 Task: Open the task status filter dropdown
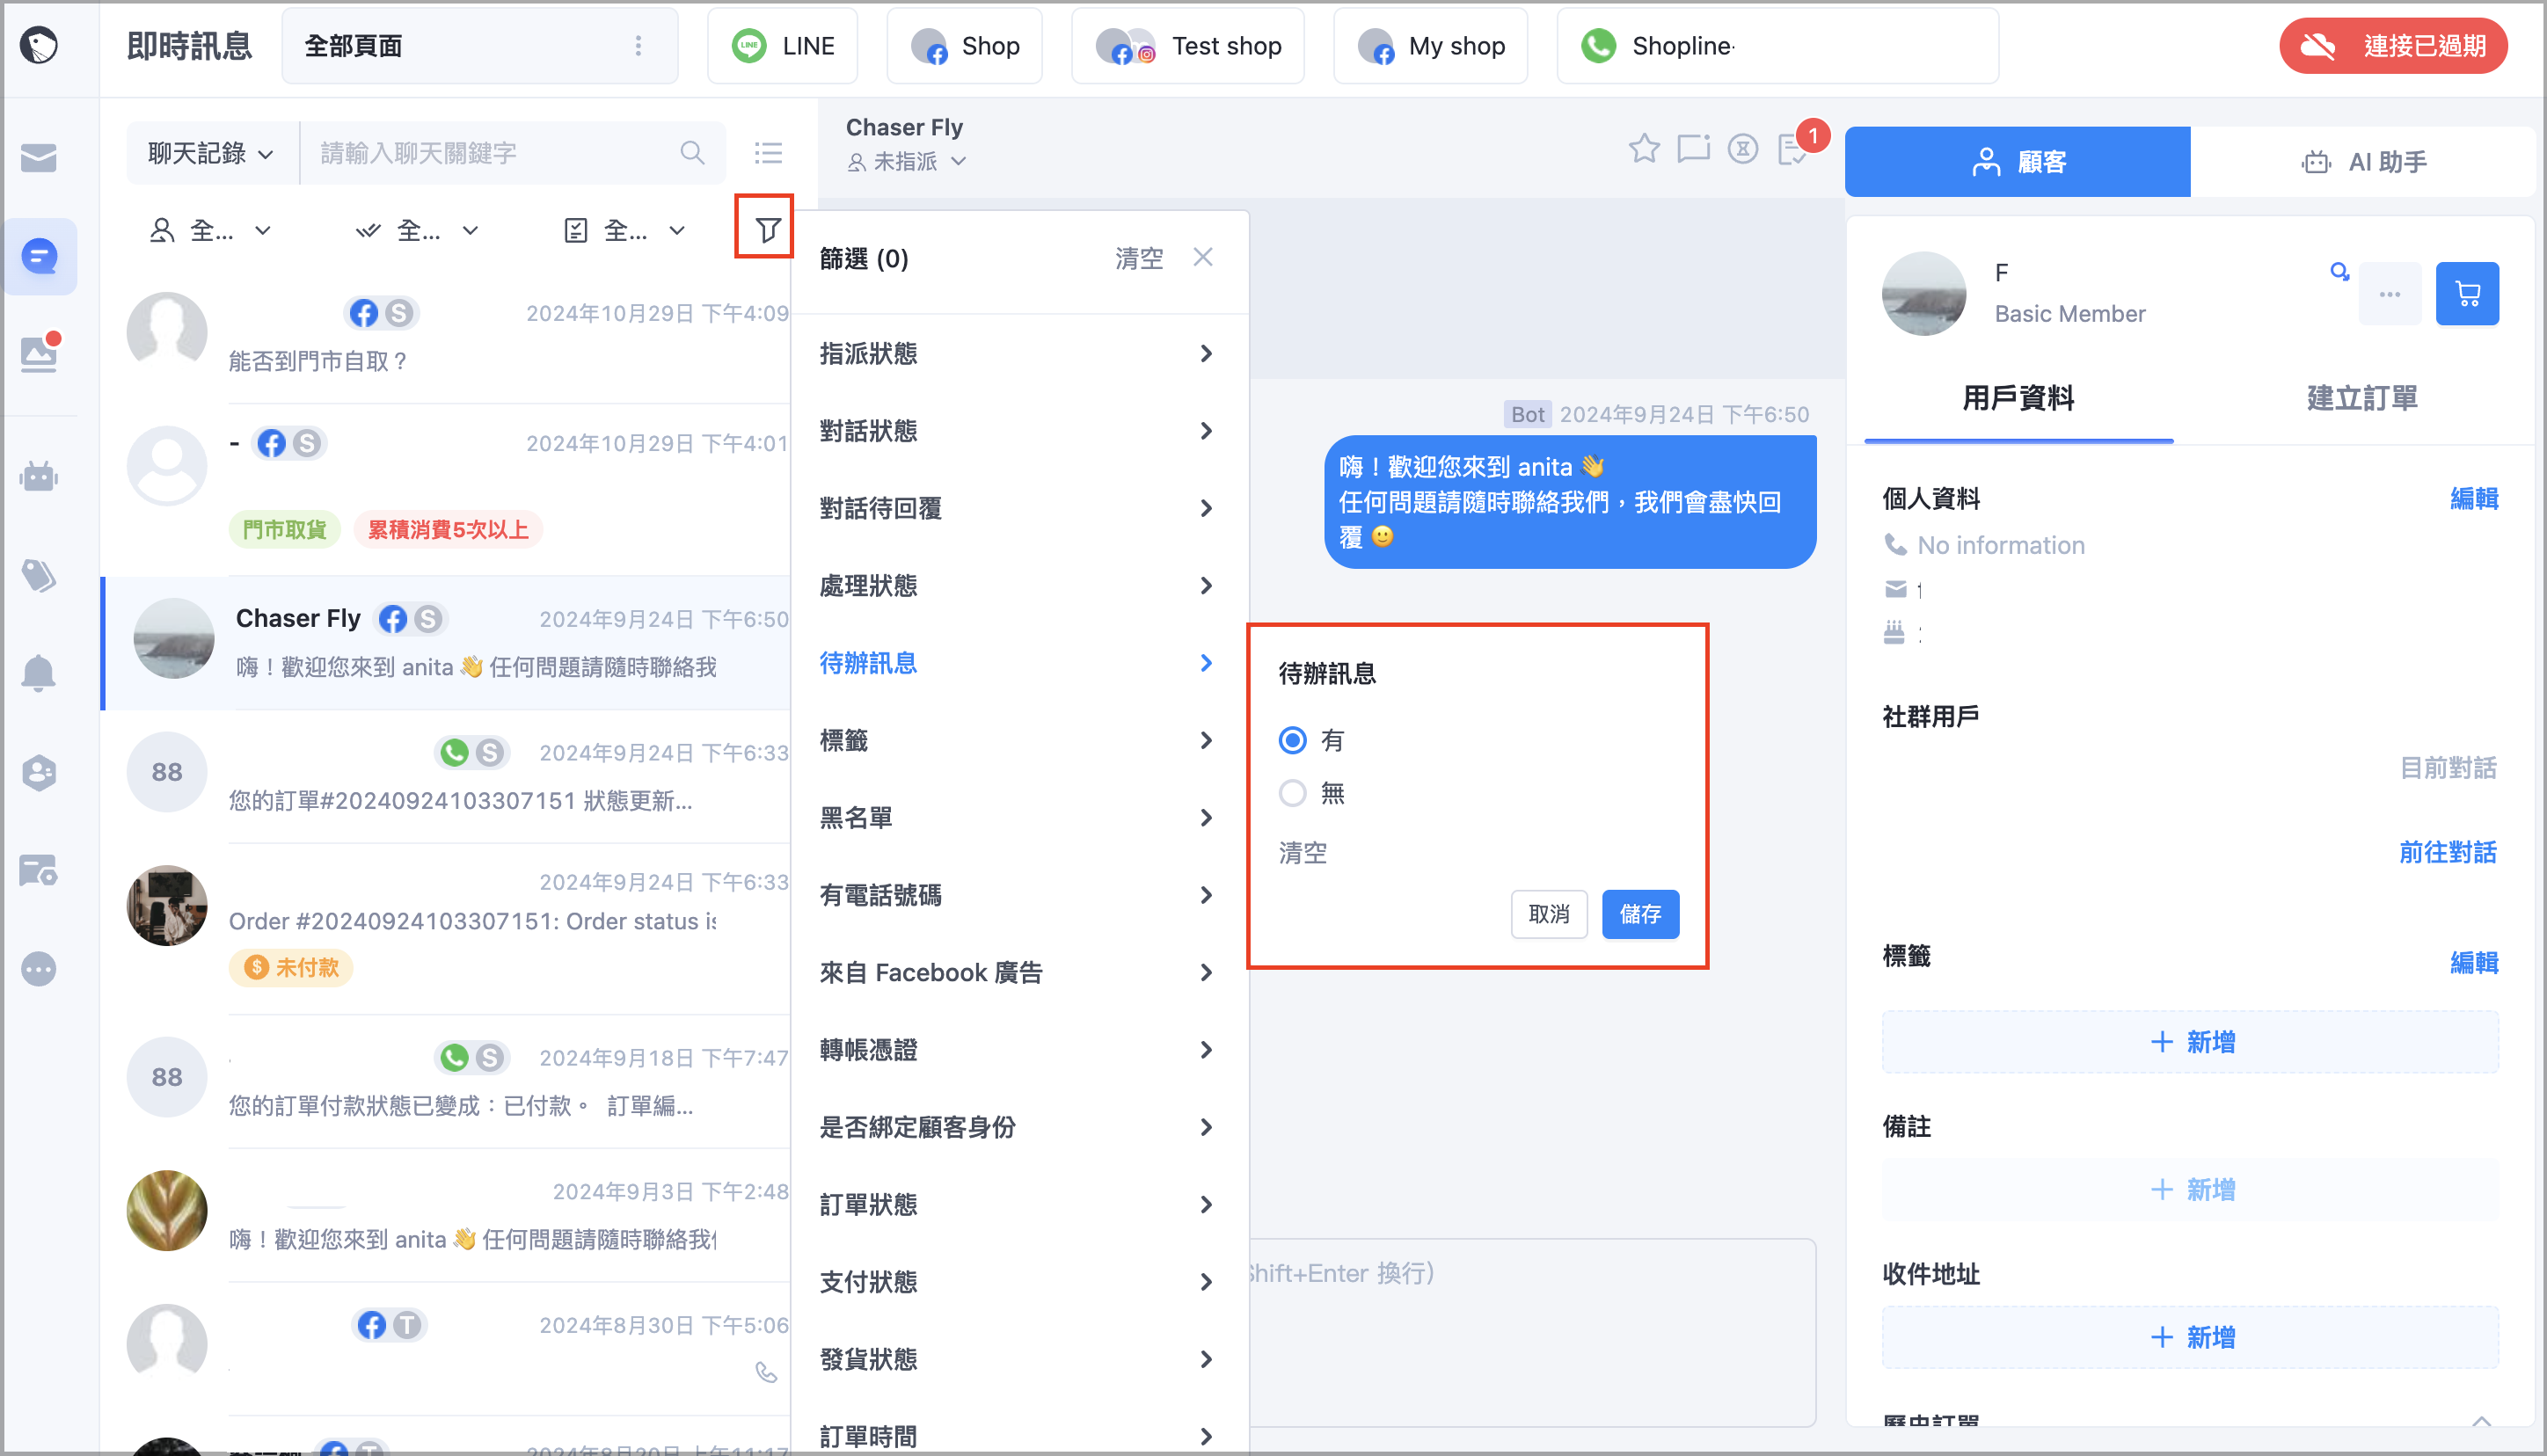point(625,231)
